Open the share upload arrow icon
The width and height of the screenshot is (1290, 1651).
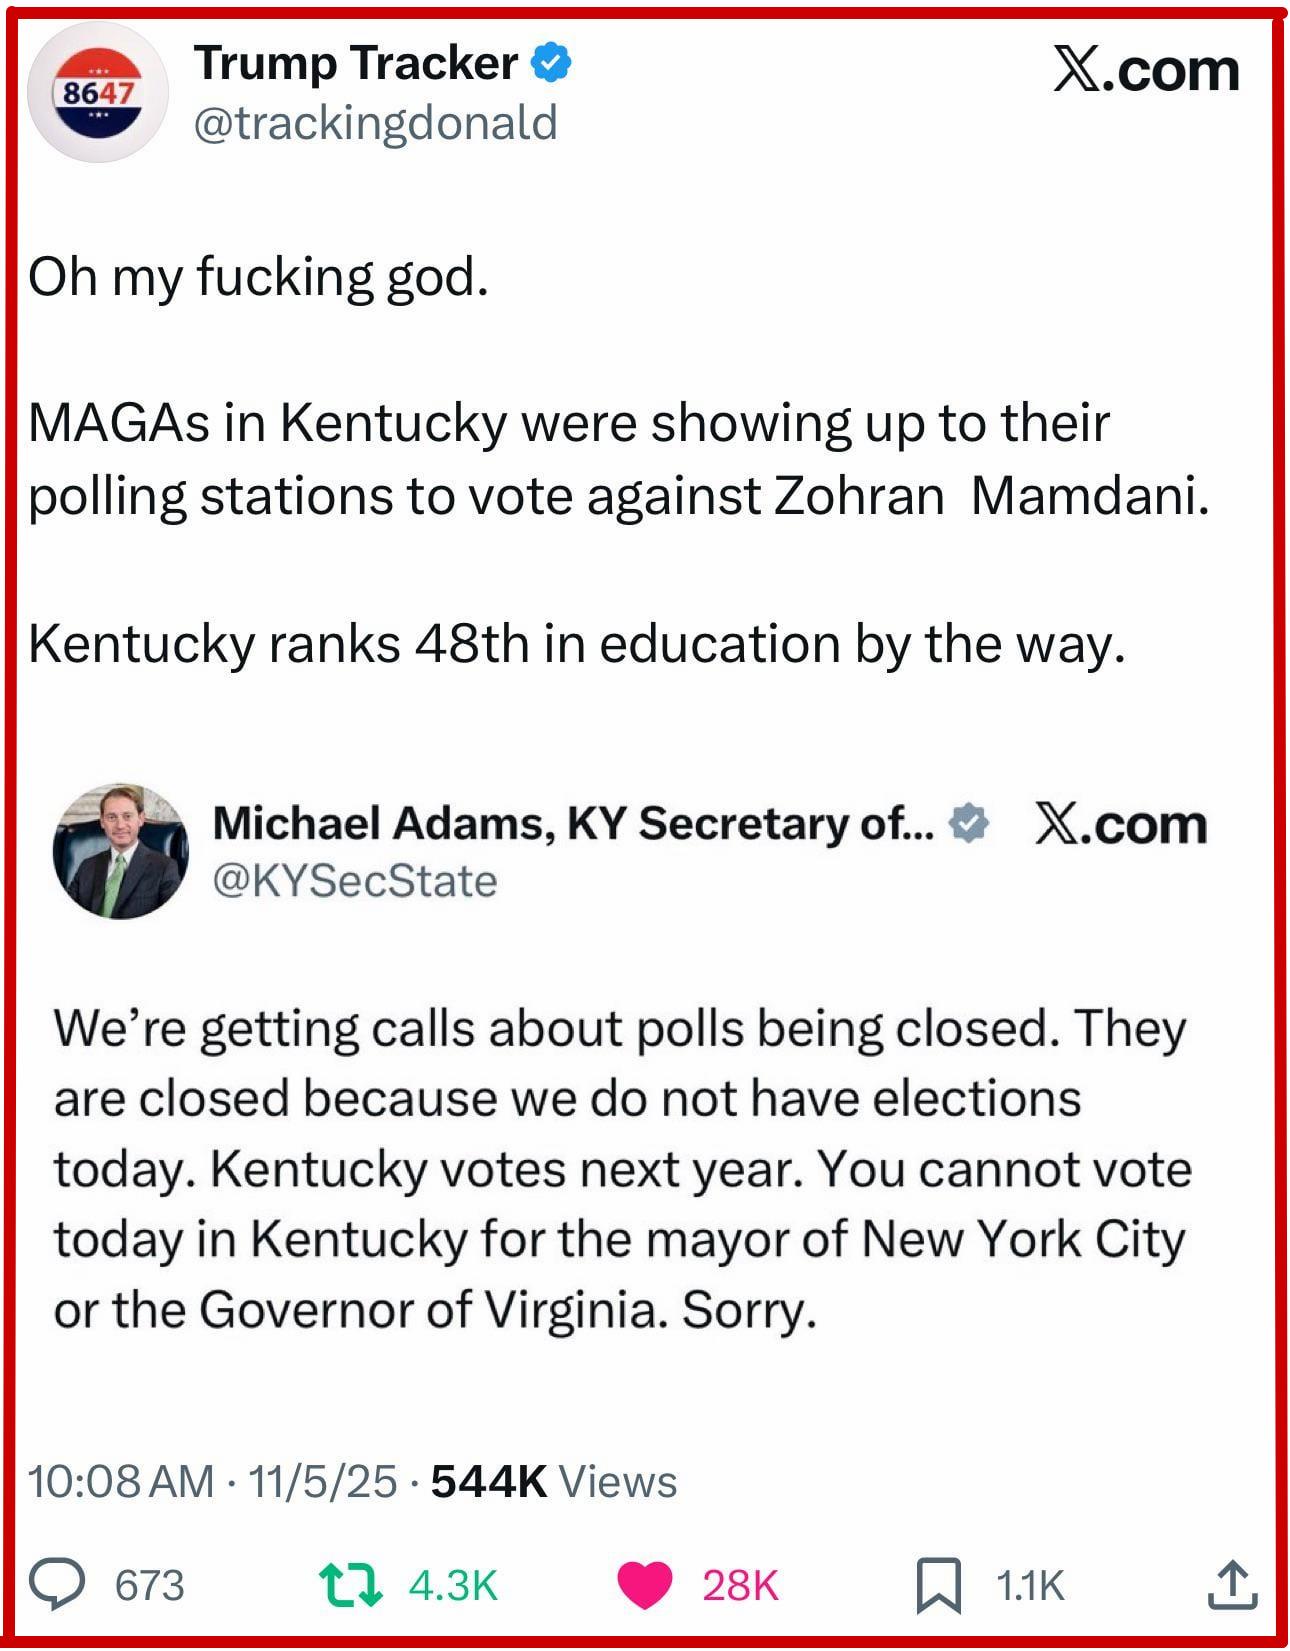1232,1585
